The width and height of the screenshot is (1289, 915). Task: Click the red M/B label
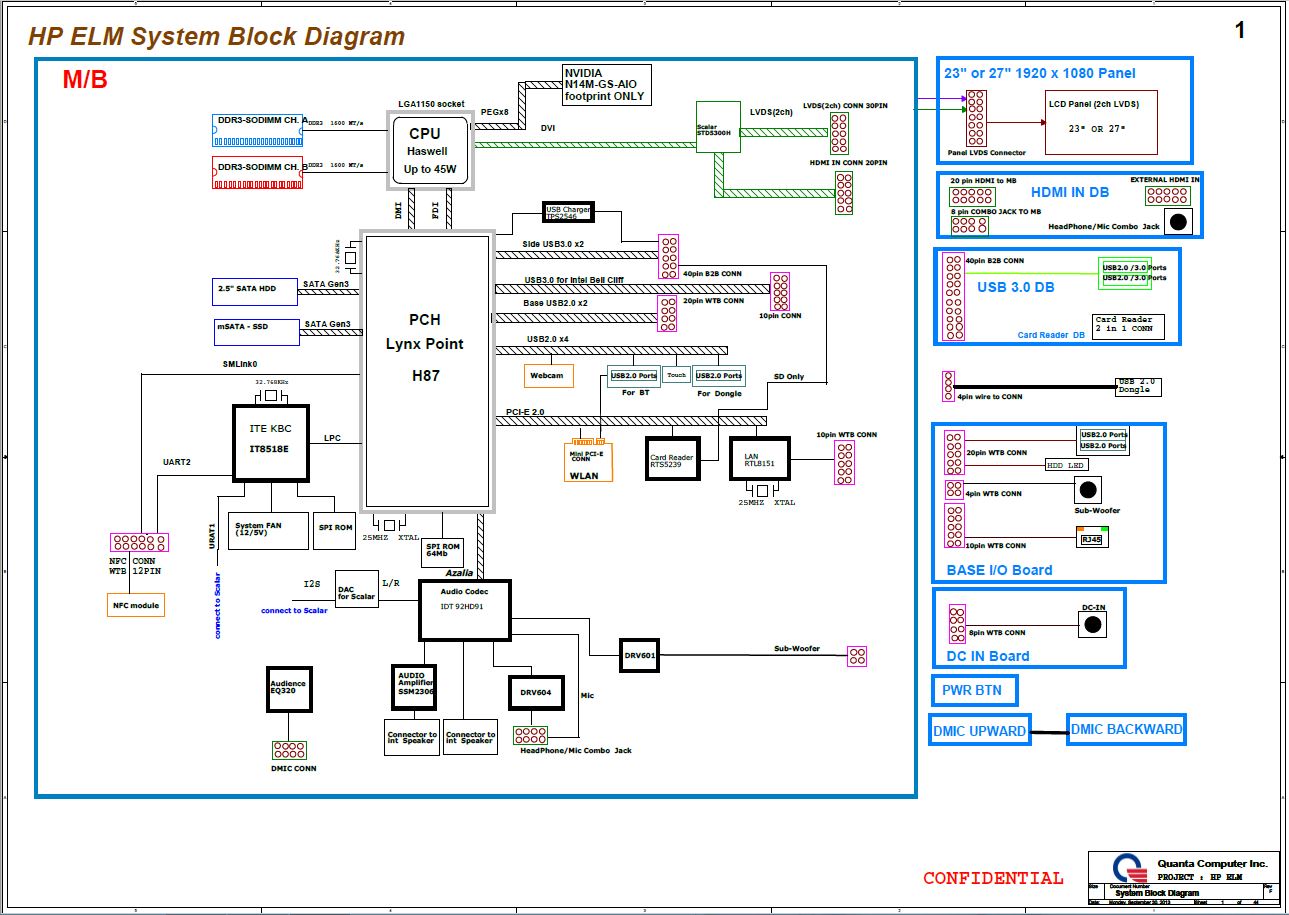pyautogui.click(x=85, y=80)
